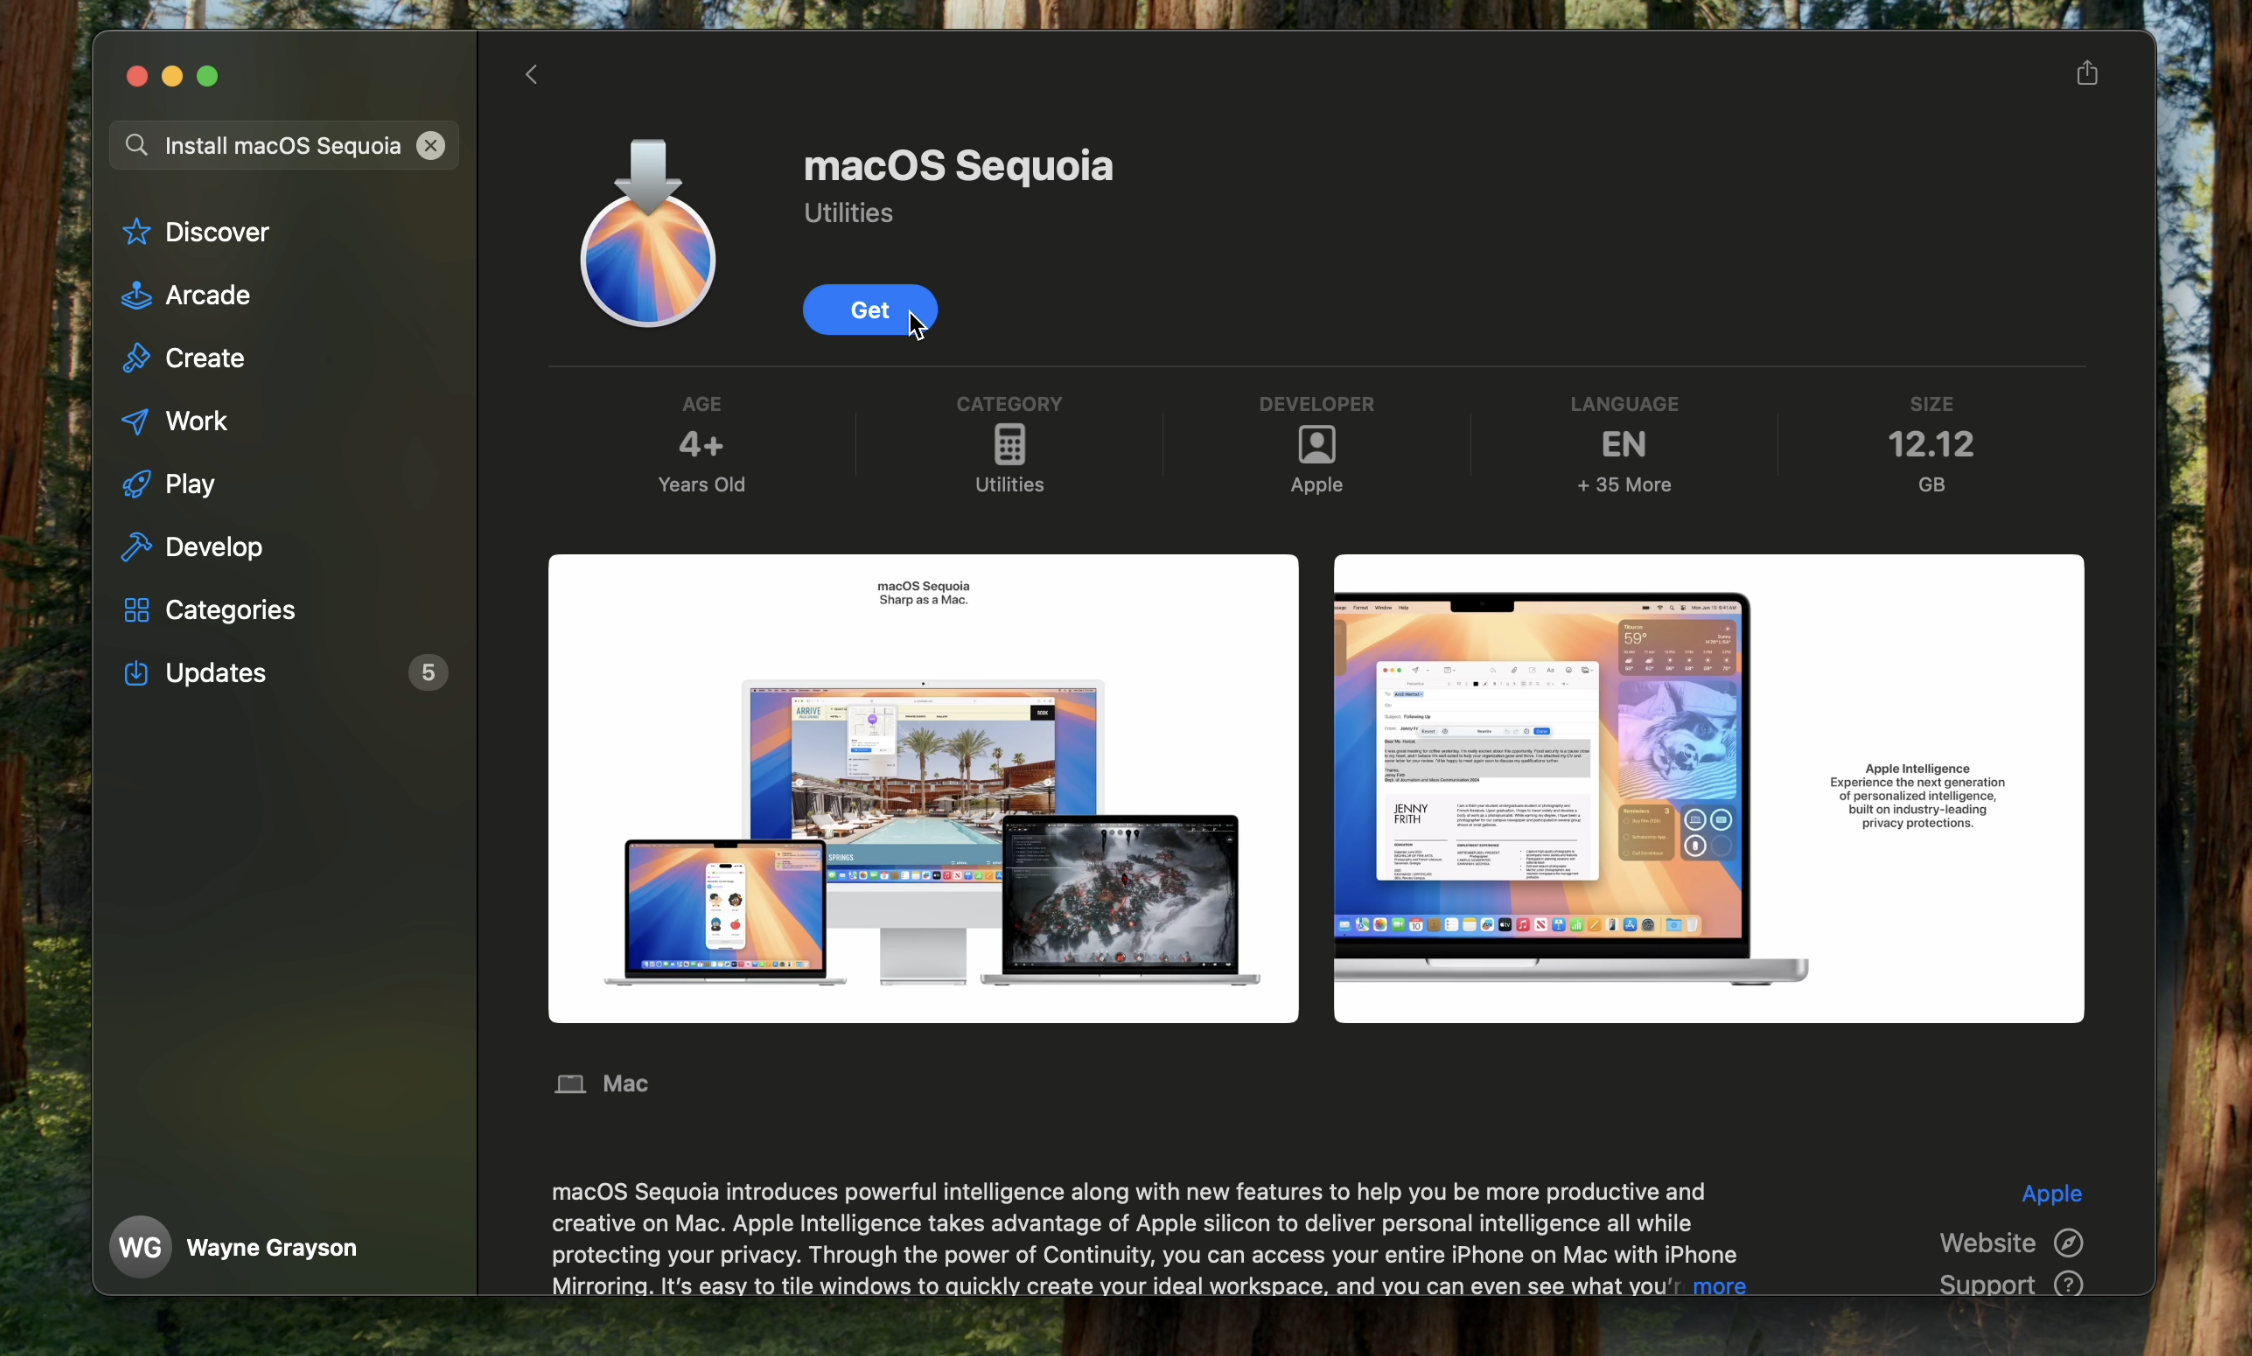Open the Categories grid section
This screenshot has width=2252, height=1356.
[x=137, y=610]
